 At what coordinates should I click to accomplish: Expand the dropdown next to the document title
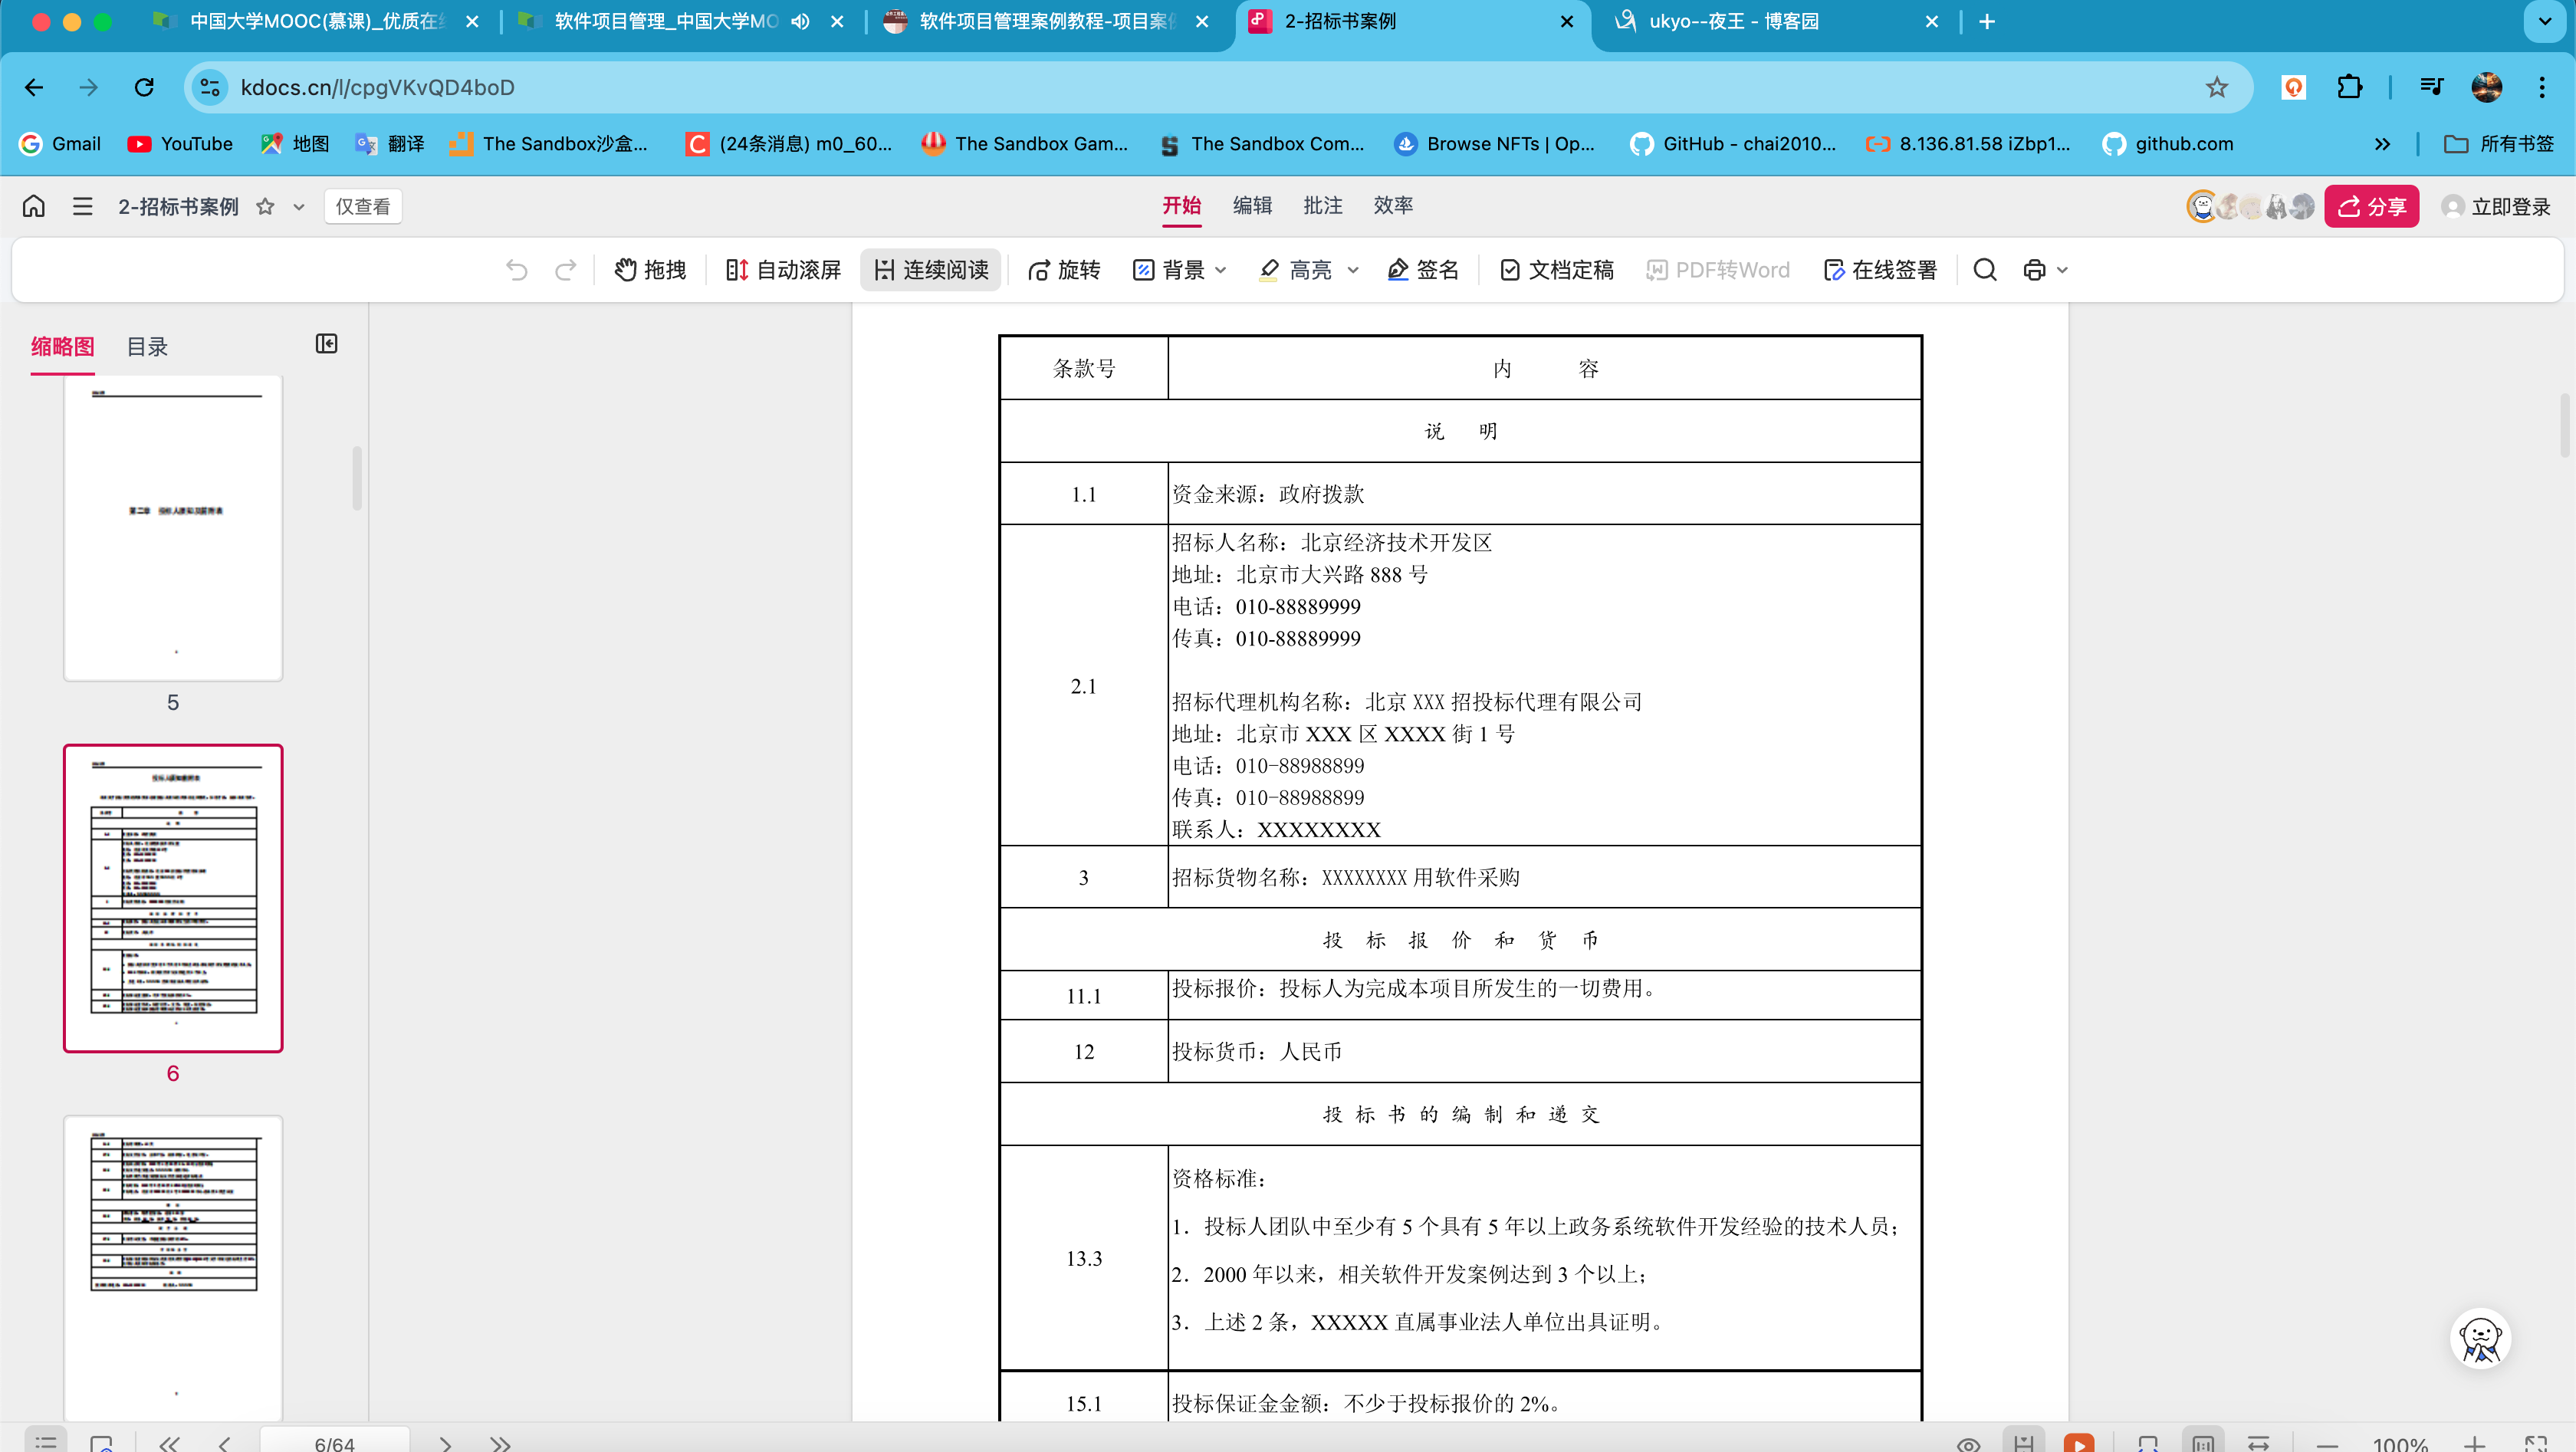298,207
